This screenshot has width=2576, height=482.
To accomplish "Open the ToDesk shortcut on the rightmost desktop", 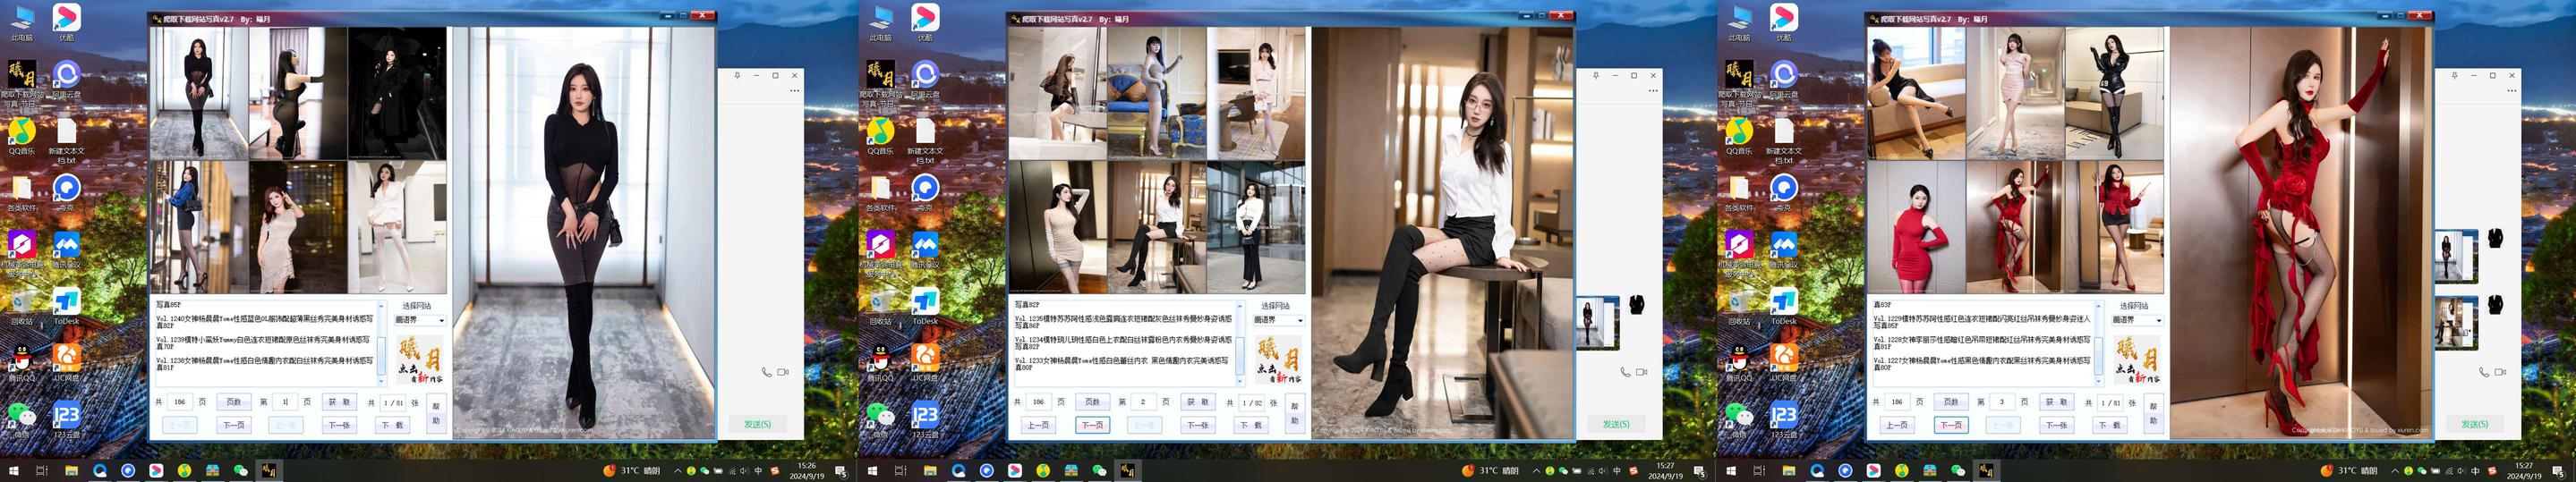I will coord(1784,301).
